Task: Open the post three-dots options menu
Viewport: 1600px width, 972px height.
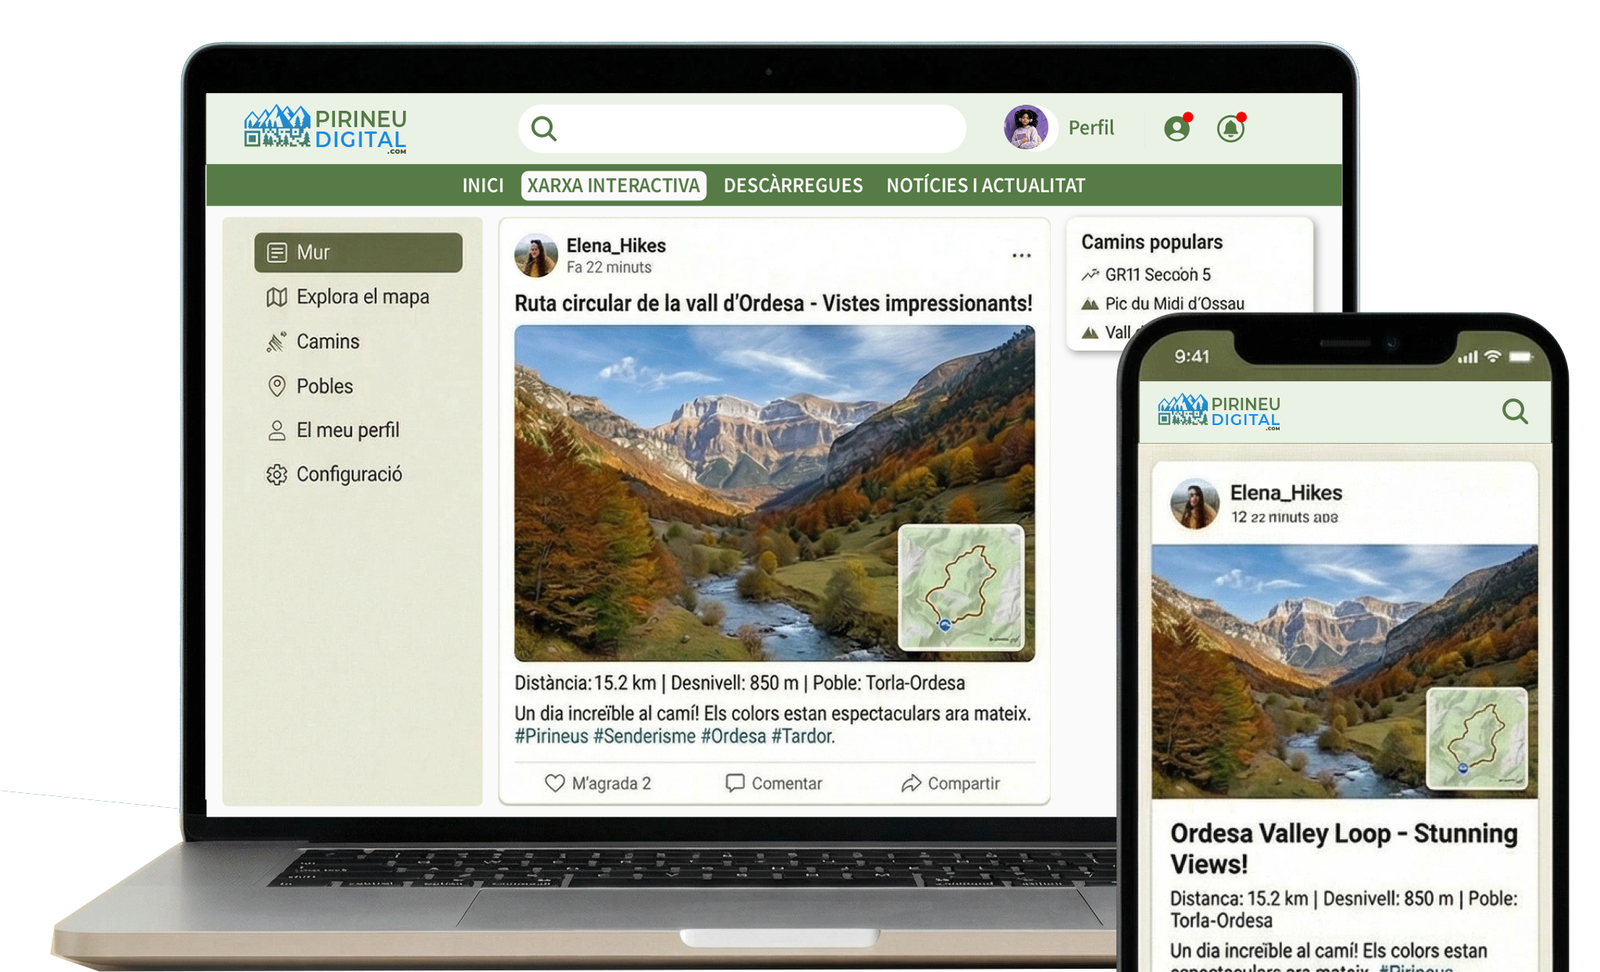Action: 1020,256
